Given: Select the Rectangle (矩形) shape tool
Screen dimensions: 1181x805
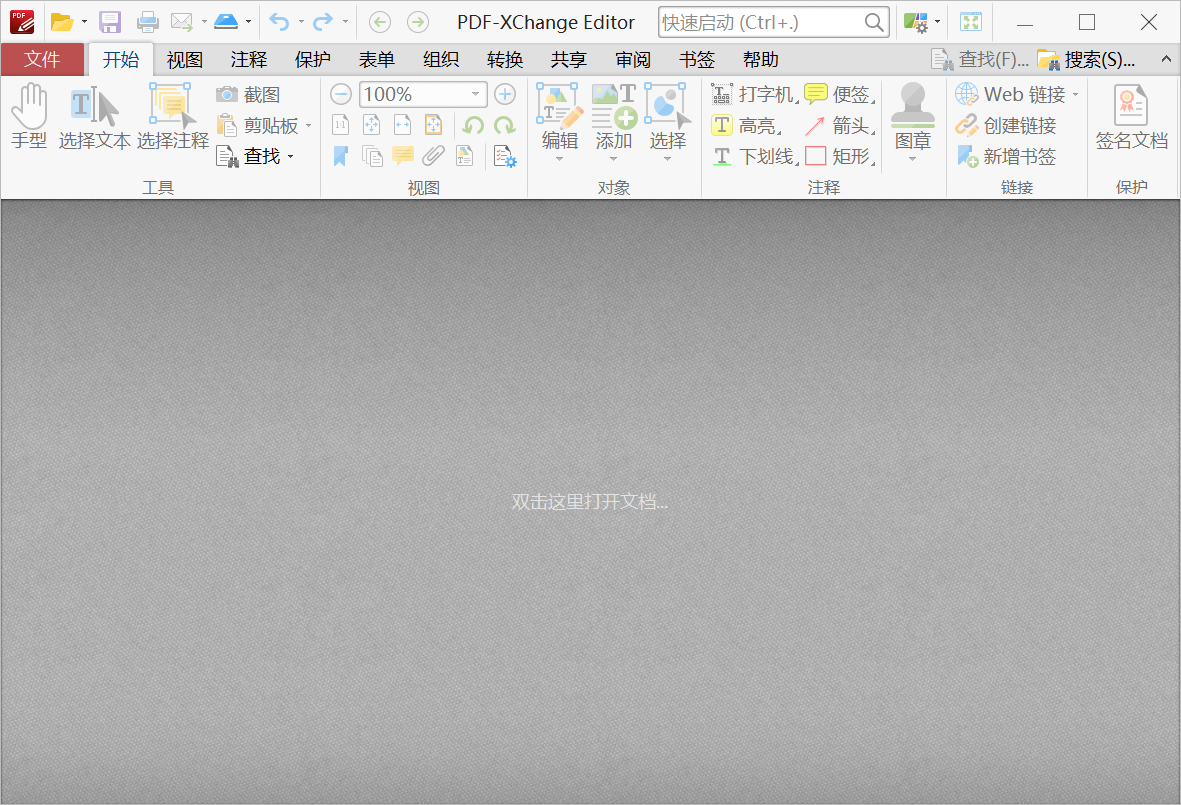Looking at the screenshot, I should pyautogui.click(x=839, y=157).
